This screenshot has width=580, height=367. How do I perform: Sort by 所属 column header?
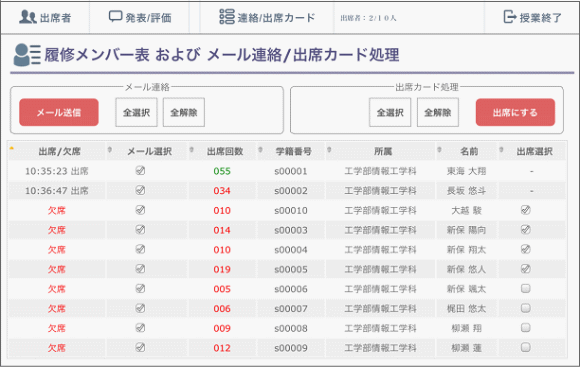[381, 151]
